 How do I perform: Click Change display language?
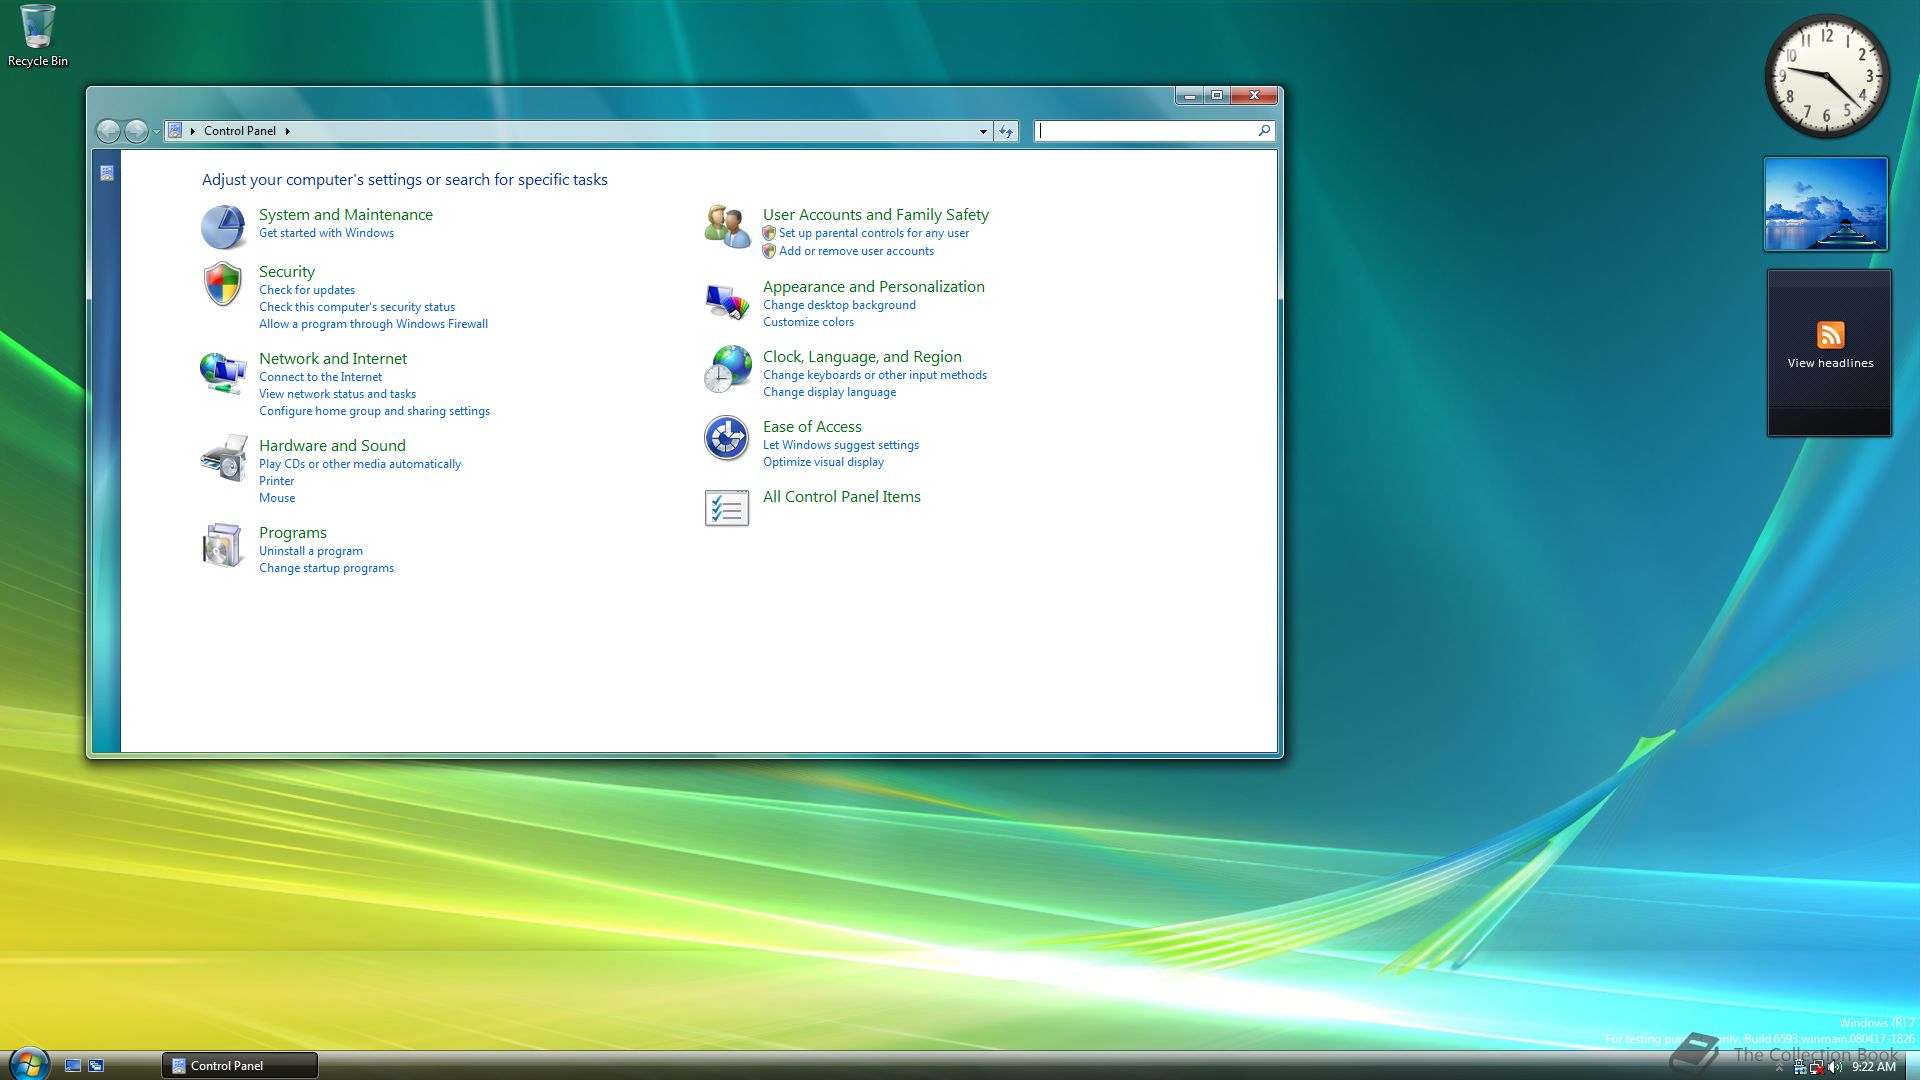pyautogui.click(x=829, y=392)
